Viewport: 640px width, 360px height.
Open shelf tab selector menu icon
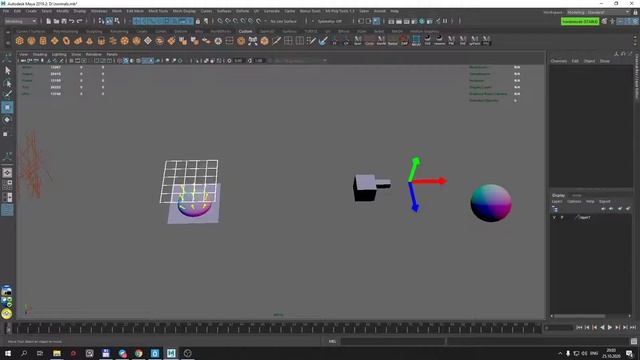[7, 31]
